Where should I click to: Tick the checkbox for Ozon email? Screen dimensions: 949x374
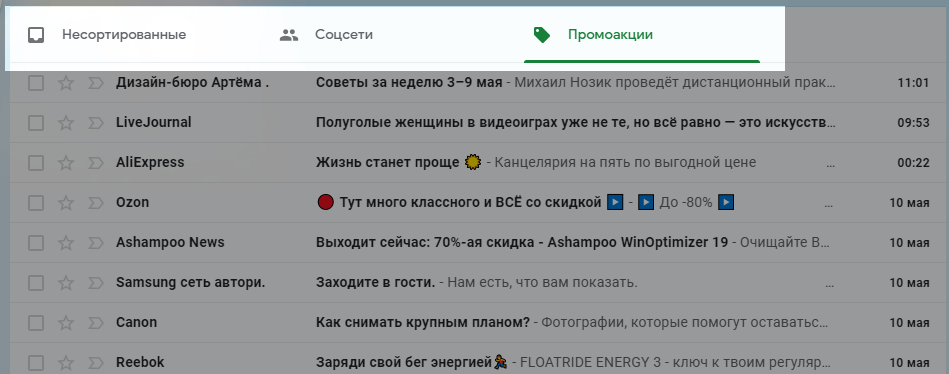[36, 203]
